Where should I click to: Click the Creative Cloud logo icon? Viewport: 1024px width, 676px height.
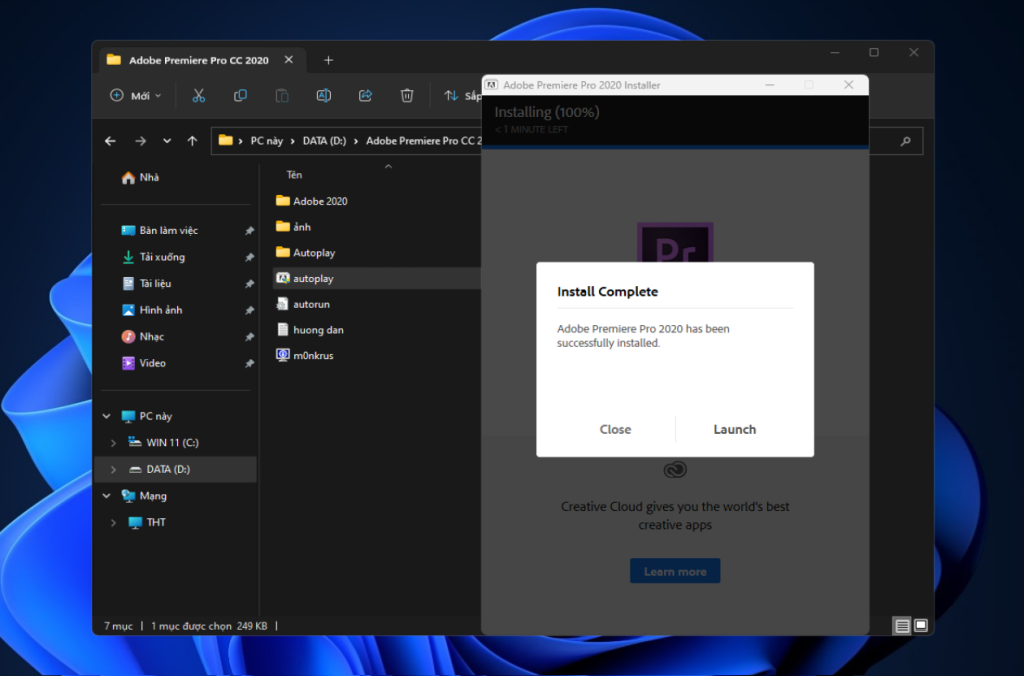(675, 470)
